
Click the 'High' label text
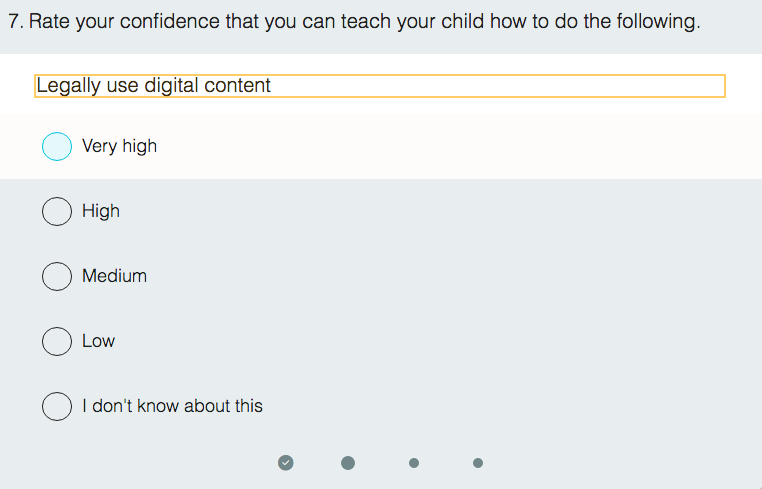point(101,211)
